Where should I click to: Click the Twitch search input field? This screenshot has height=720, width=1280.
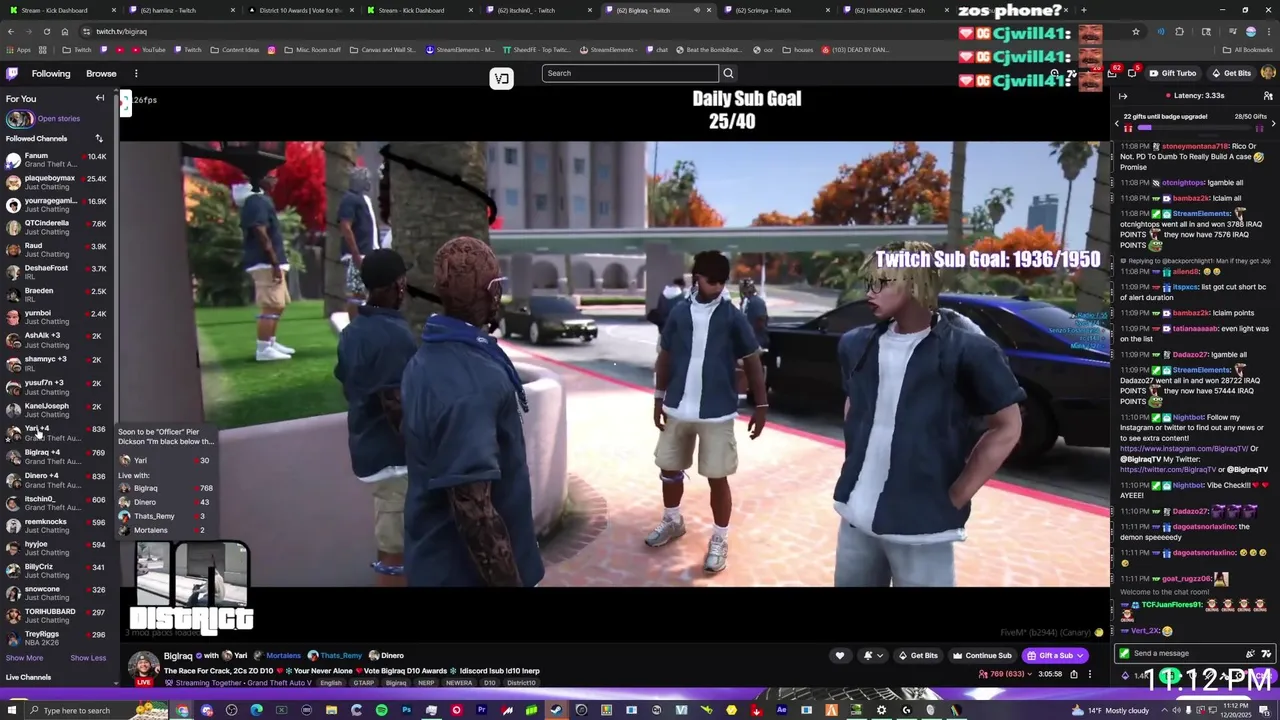[x=629, y=73]
